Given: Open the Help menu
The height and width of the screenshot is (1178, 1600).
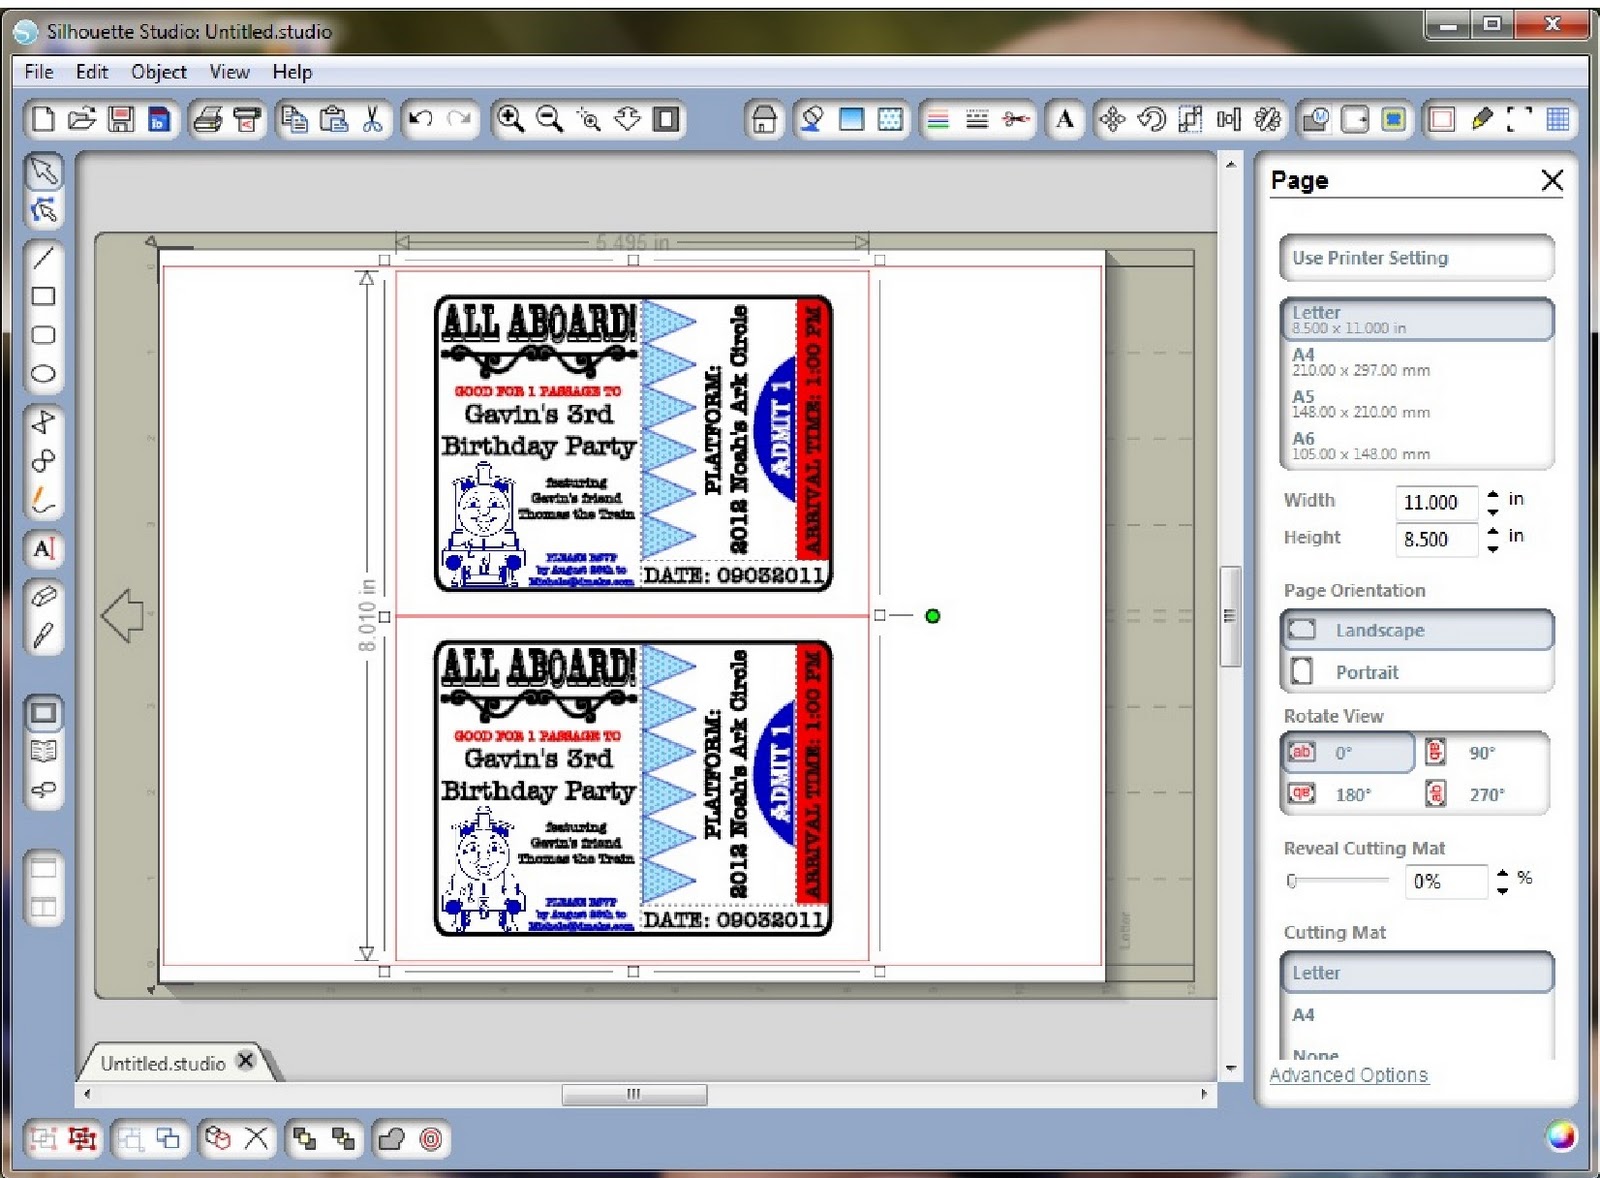Looking at the screenshot, I should pyautogui.click(x=292, y=72).
